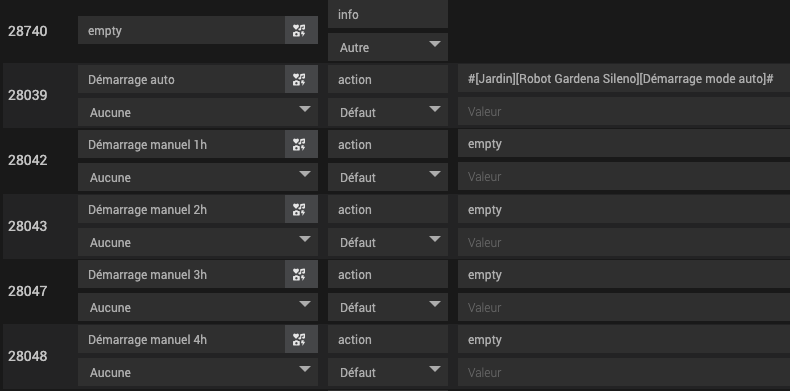Expand Aucune dropdown under Démarrage manuel 1h

pos(198,177)
